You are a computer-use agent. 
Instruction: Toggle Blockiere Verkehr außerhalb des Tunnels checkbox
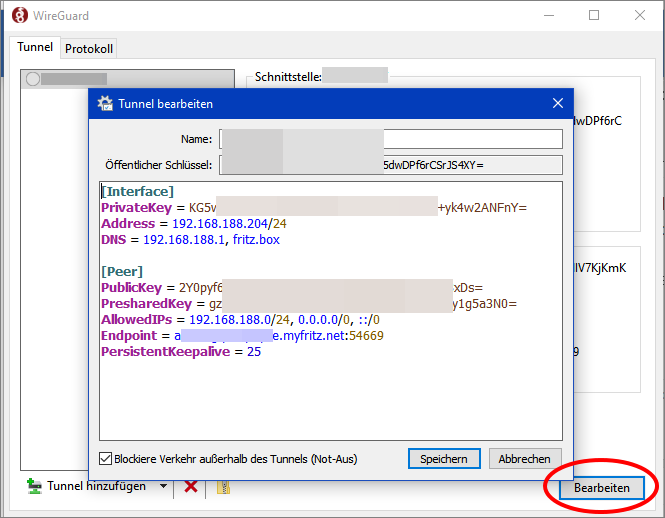(x=105, y=459)
